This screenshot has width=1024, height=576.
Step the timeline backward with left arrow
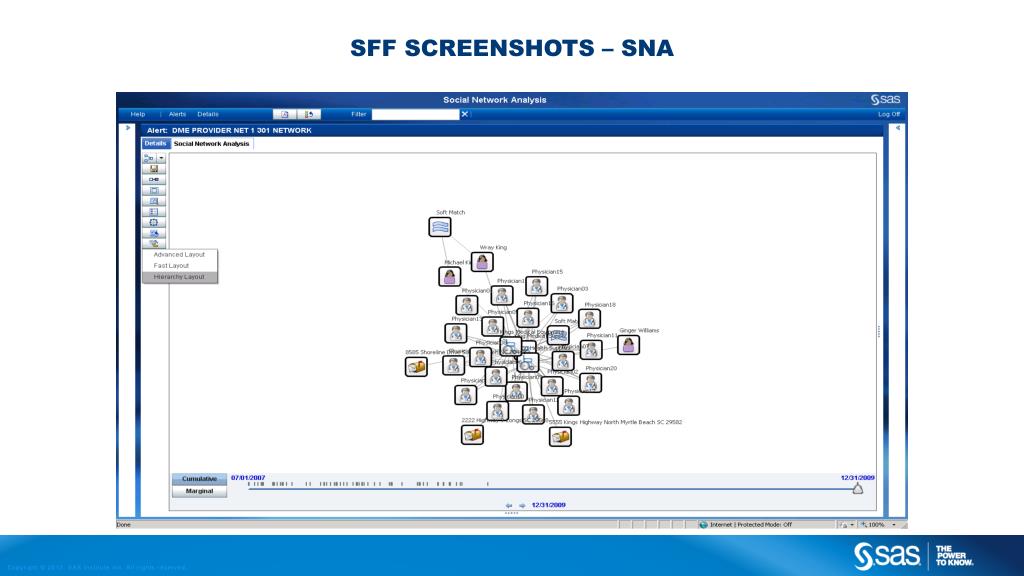tap(509, 505)
